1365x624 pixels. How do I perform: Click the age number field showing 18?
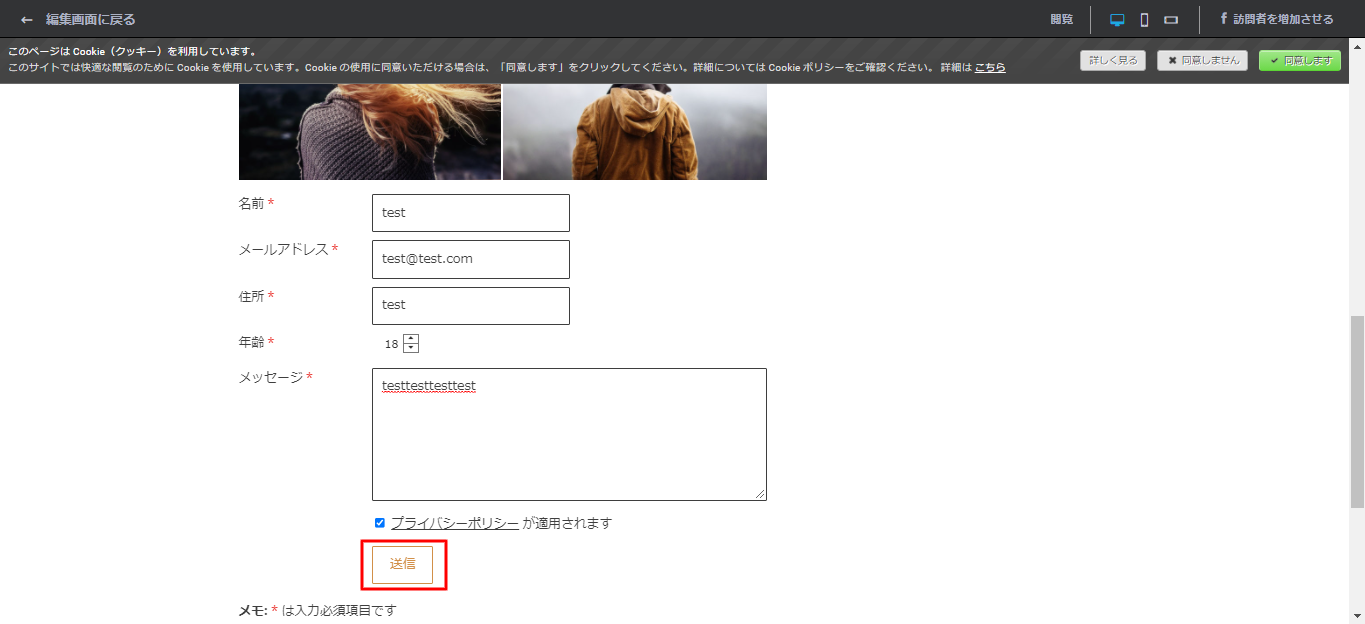[x=395, y=344]
